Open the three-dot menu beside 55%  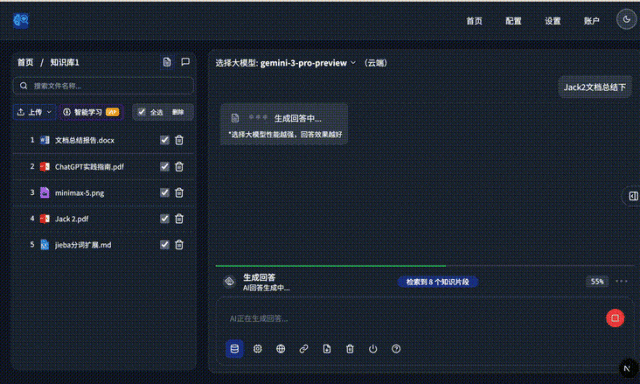(x=621, y=281)
